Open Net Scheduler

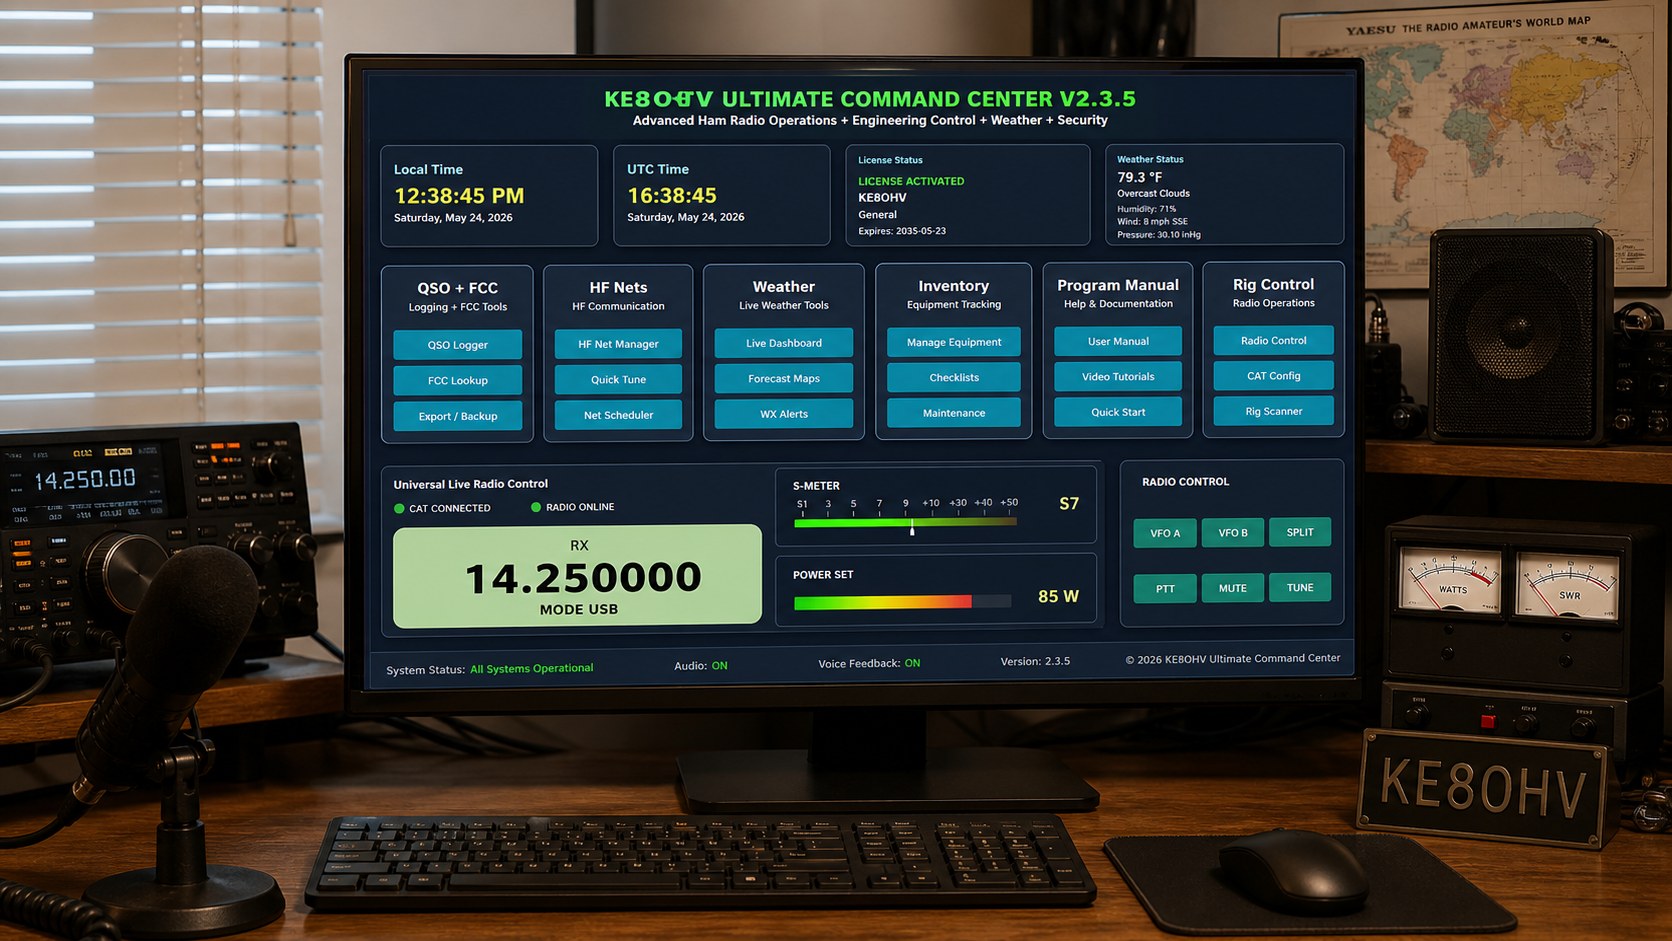pyautogui.click(x=618, y=415)
